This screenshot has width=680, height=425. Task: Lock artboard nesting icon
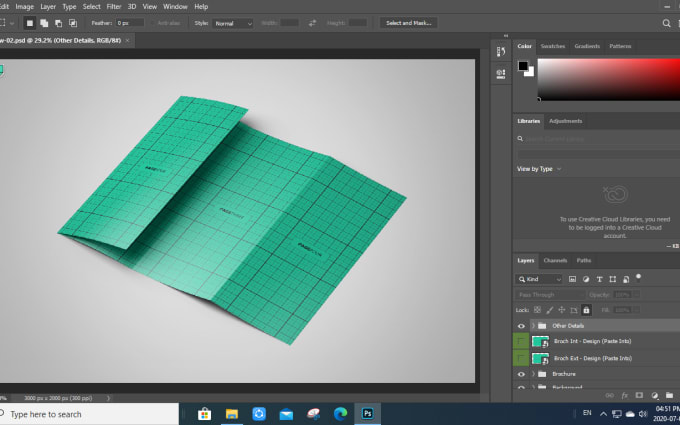pyautogui.click(x=574, y=310)
